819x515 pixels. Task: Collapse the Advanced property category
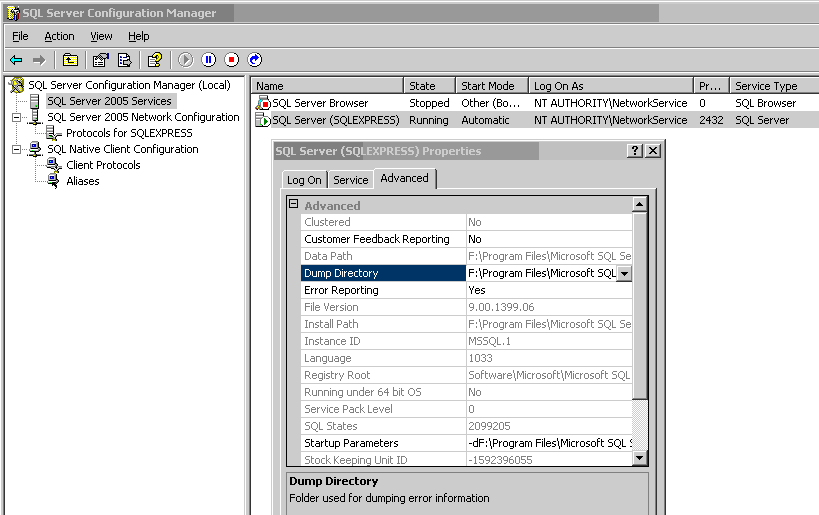pos(294,204)
